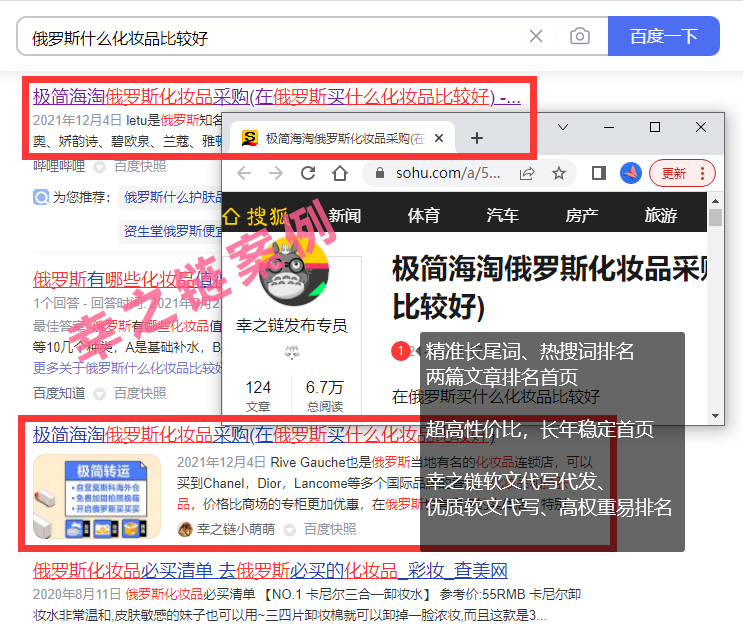Open the 房产 nav item on sohu
The image size is (743, 629).
pos(581,216)
